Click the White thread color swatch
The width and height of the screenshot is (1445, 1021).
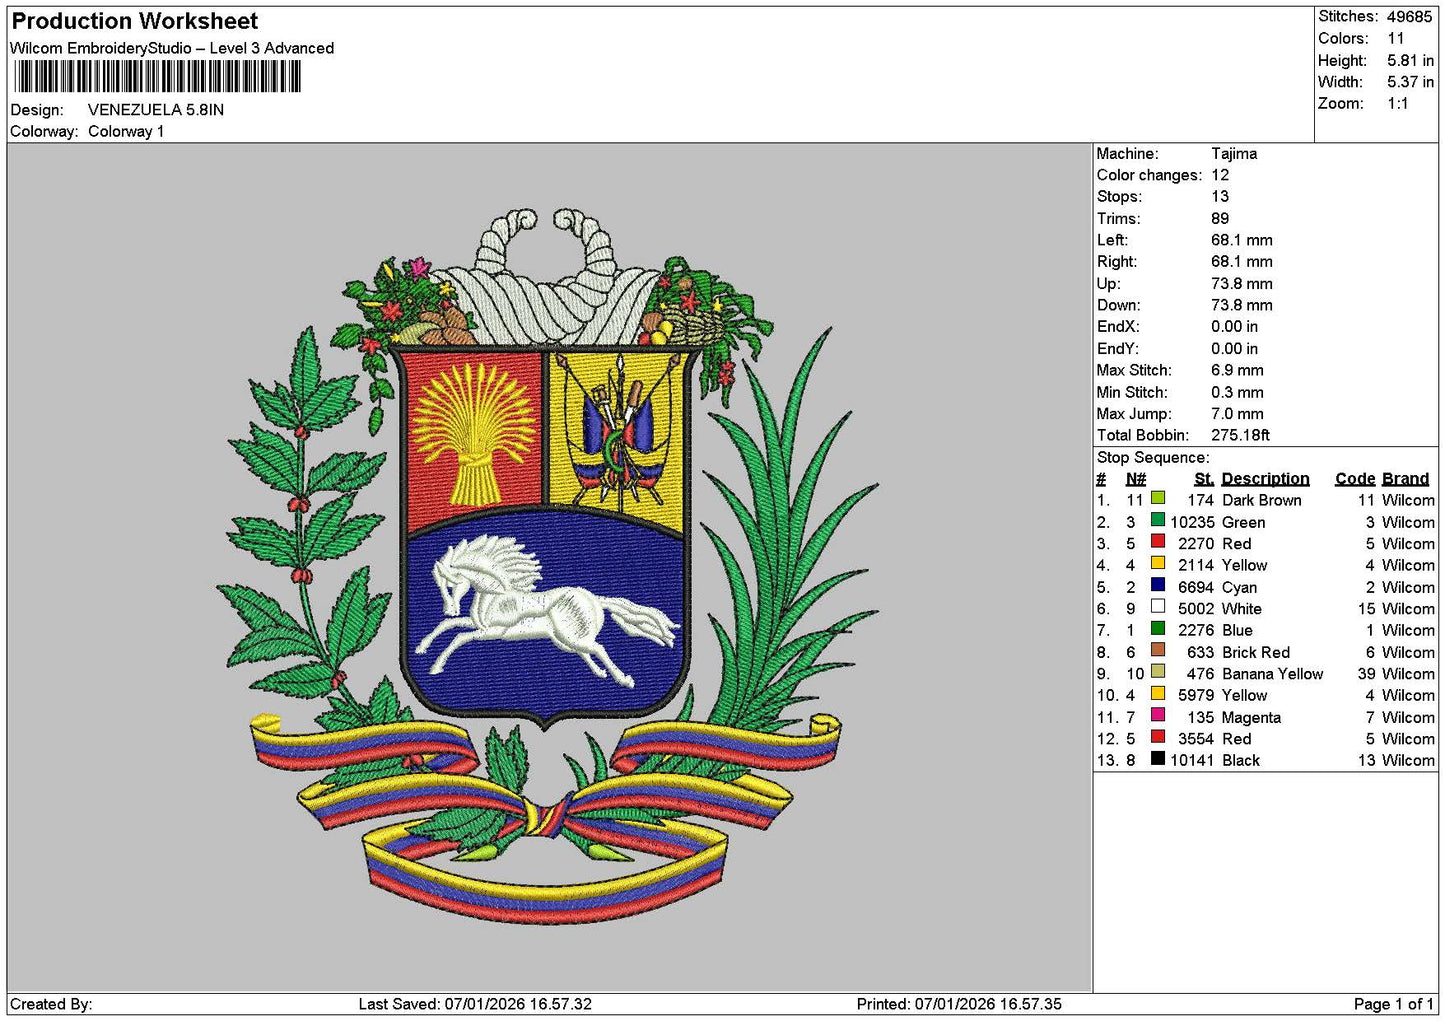tap(1158, 606)
